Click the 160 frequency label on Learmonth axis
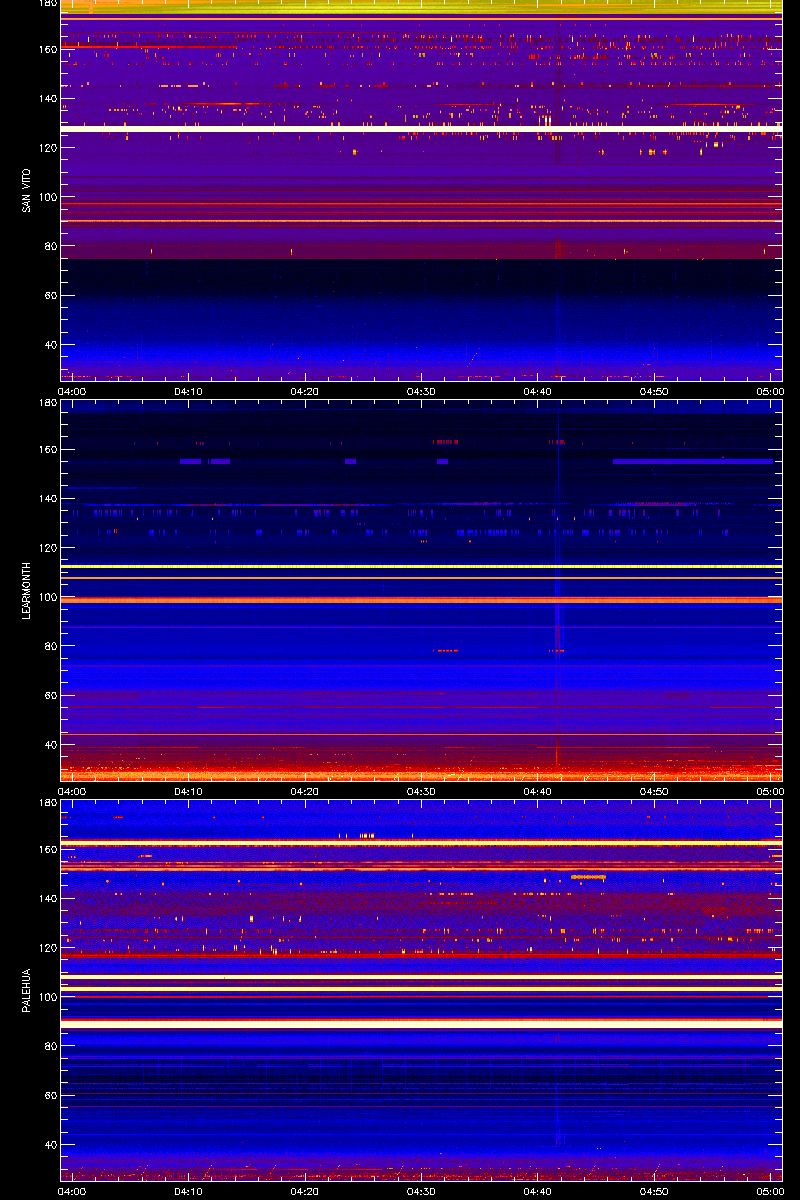Viewport: 800px width, 1200px height. click(x=46, y=449)
